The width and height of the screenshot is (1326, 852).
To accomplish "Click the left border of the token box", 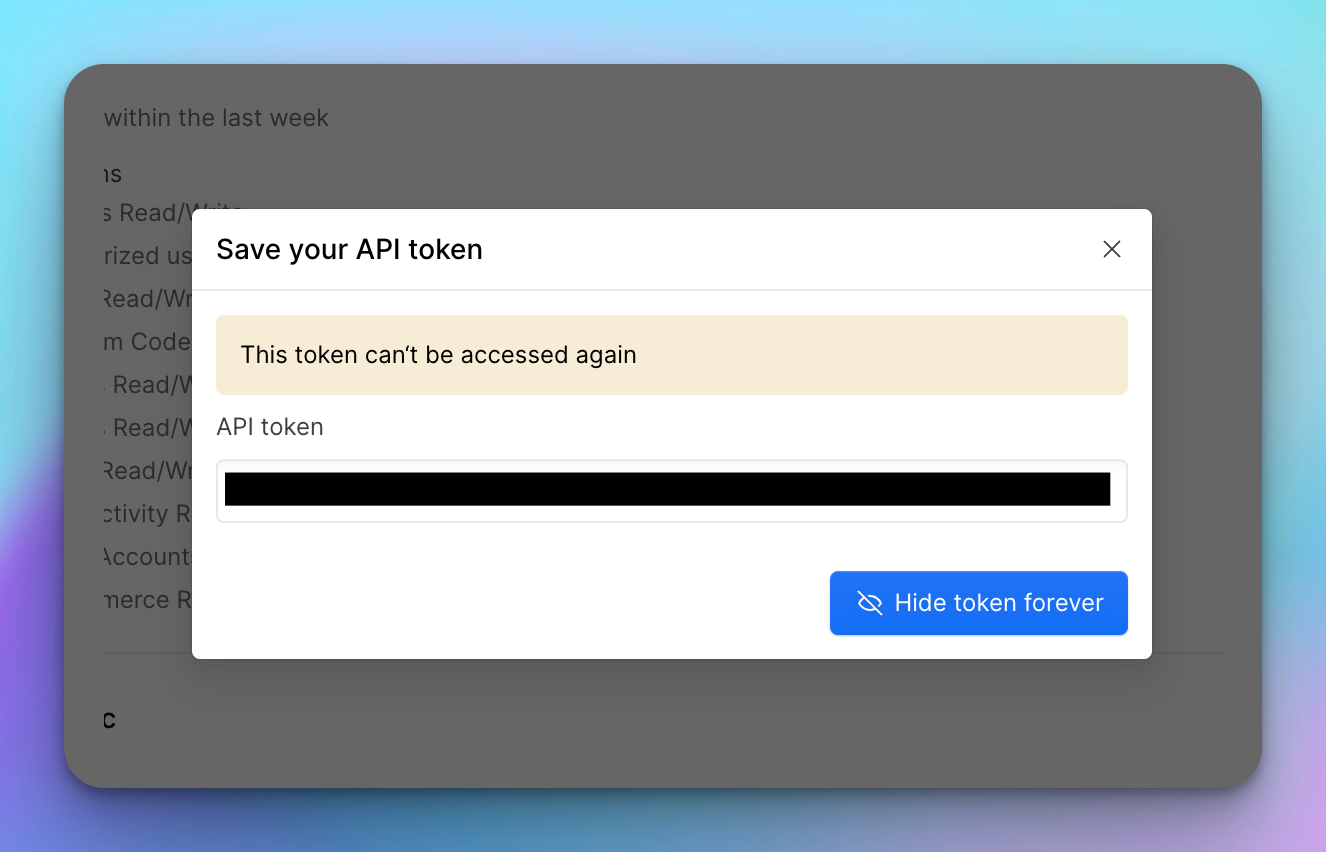I will (217, 491).
